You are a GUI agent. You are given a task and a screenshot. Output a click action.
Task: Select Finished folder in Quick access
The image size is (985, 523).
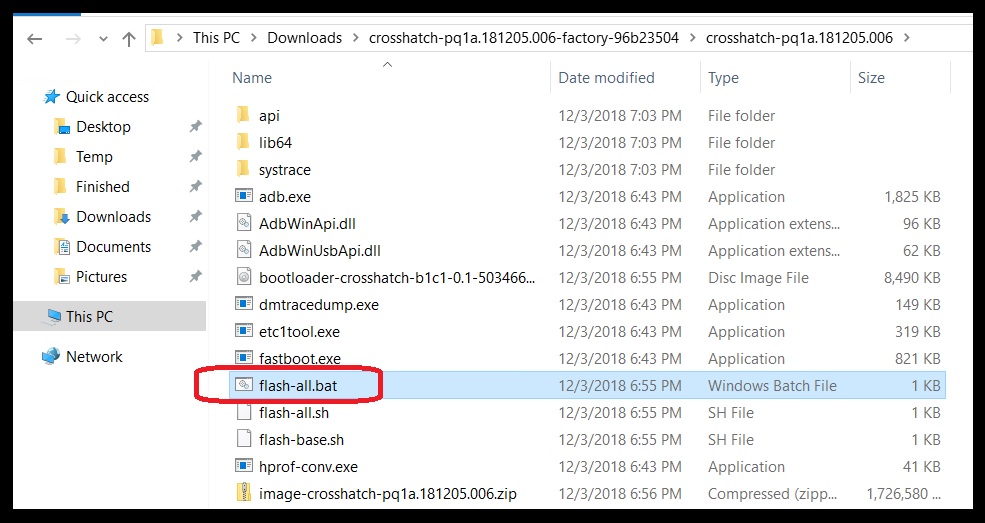point(102,187)
